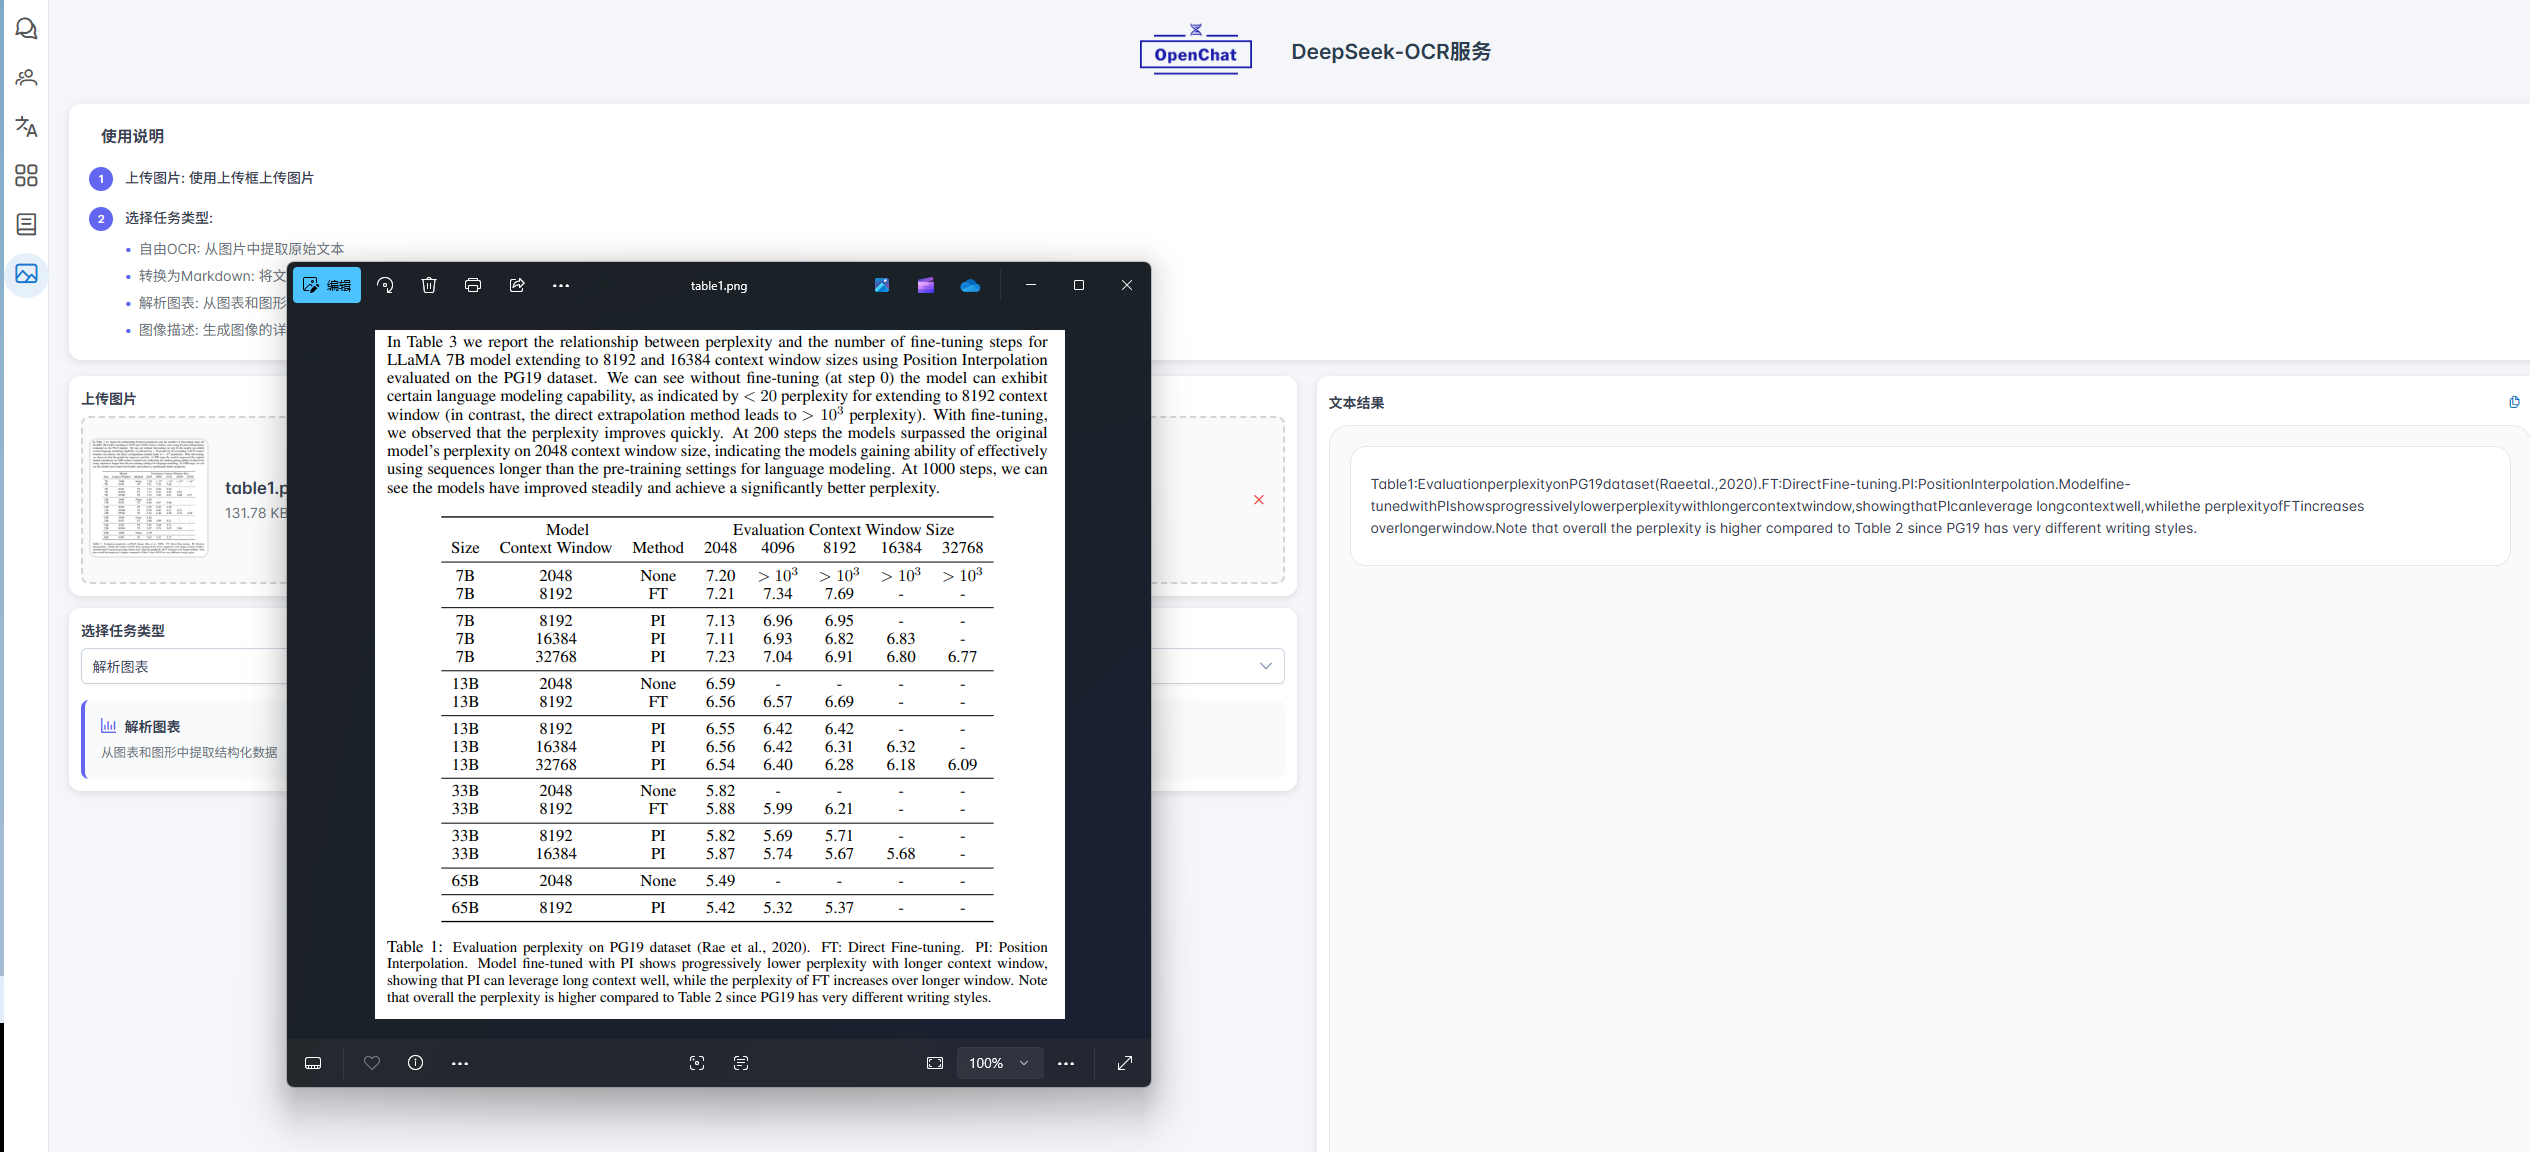Open more options menu in Photos top toolbar

click(x=561, y=285)
